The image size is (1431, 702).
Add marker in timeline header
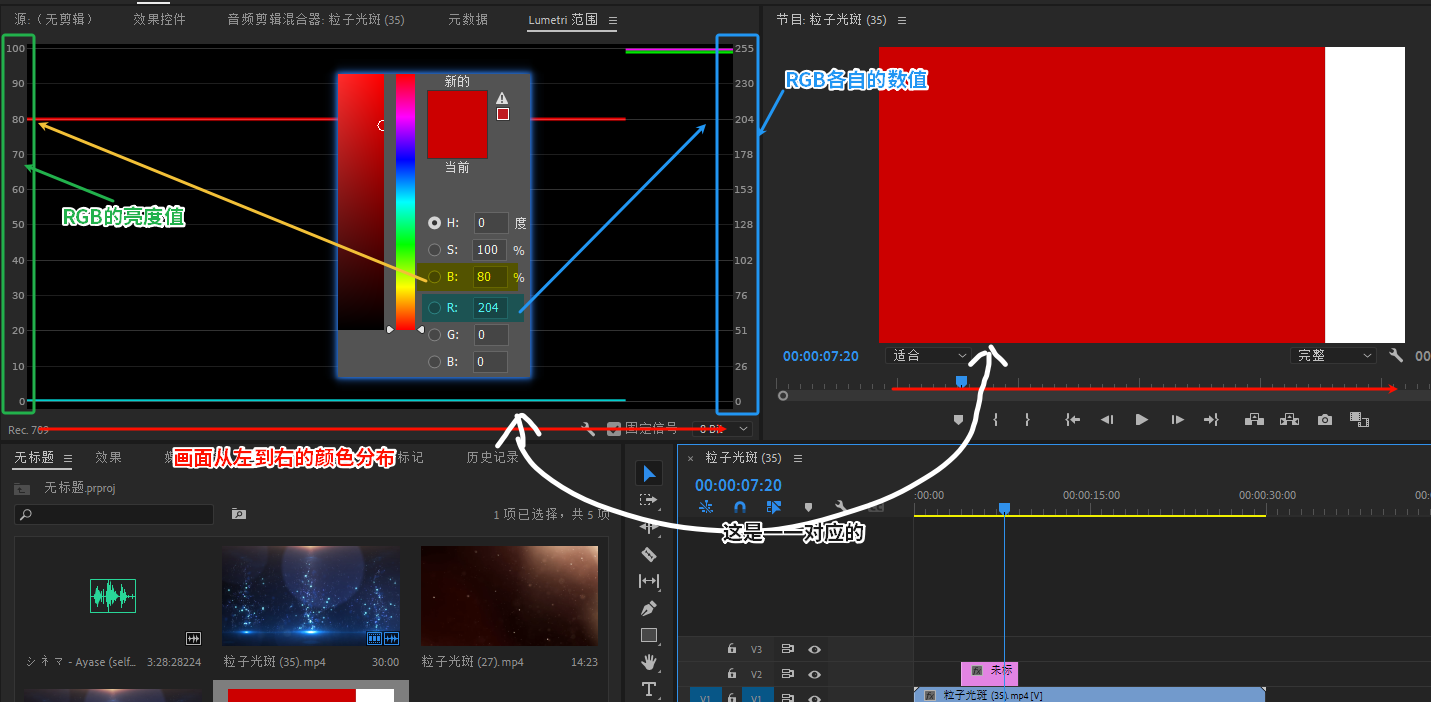[808, 507]
